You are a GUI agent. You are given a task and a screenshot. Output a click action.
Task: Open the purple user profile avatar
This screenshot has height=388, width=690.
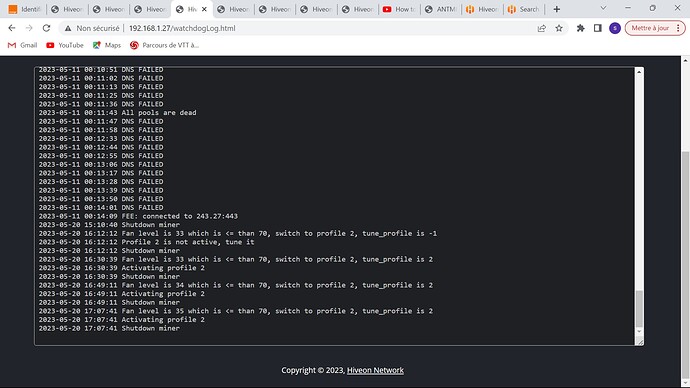[x=615, y=28]
